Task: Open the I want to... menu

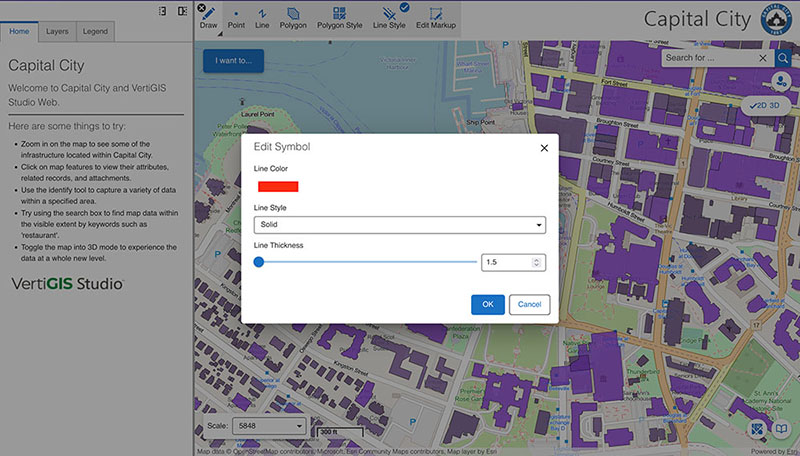Action: click(x=233, y=61)
